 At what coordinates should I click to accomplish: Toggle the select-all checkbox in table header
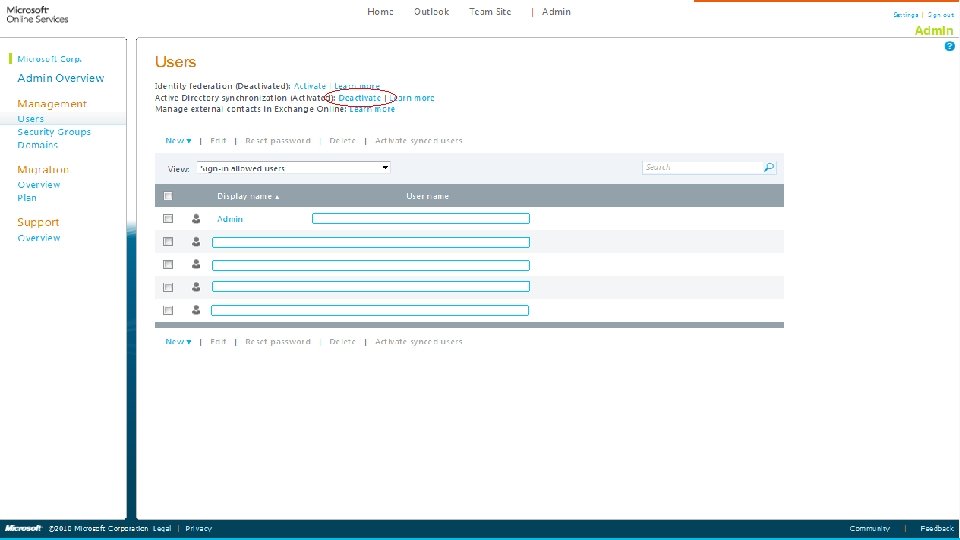(168, 197)
